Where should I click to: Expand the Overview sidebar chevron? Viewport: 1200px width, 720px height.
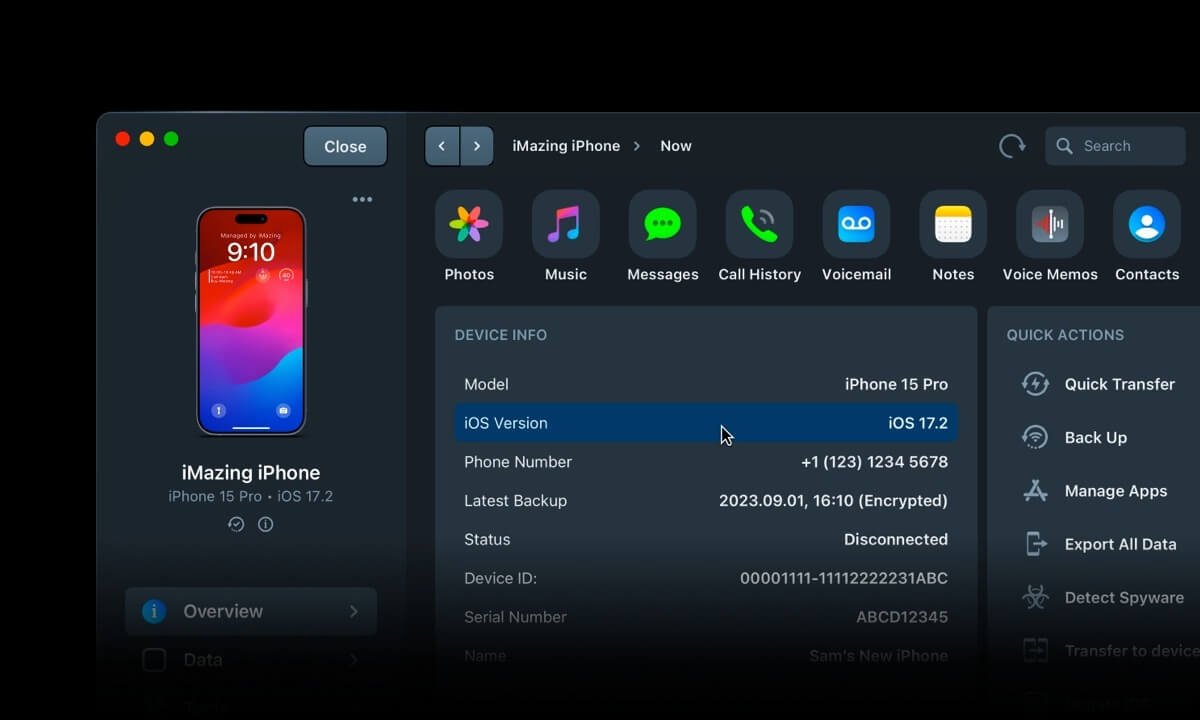(x=353, y=611)
